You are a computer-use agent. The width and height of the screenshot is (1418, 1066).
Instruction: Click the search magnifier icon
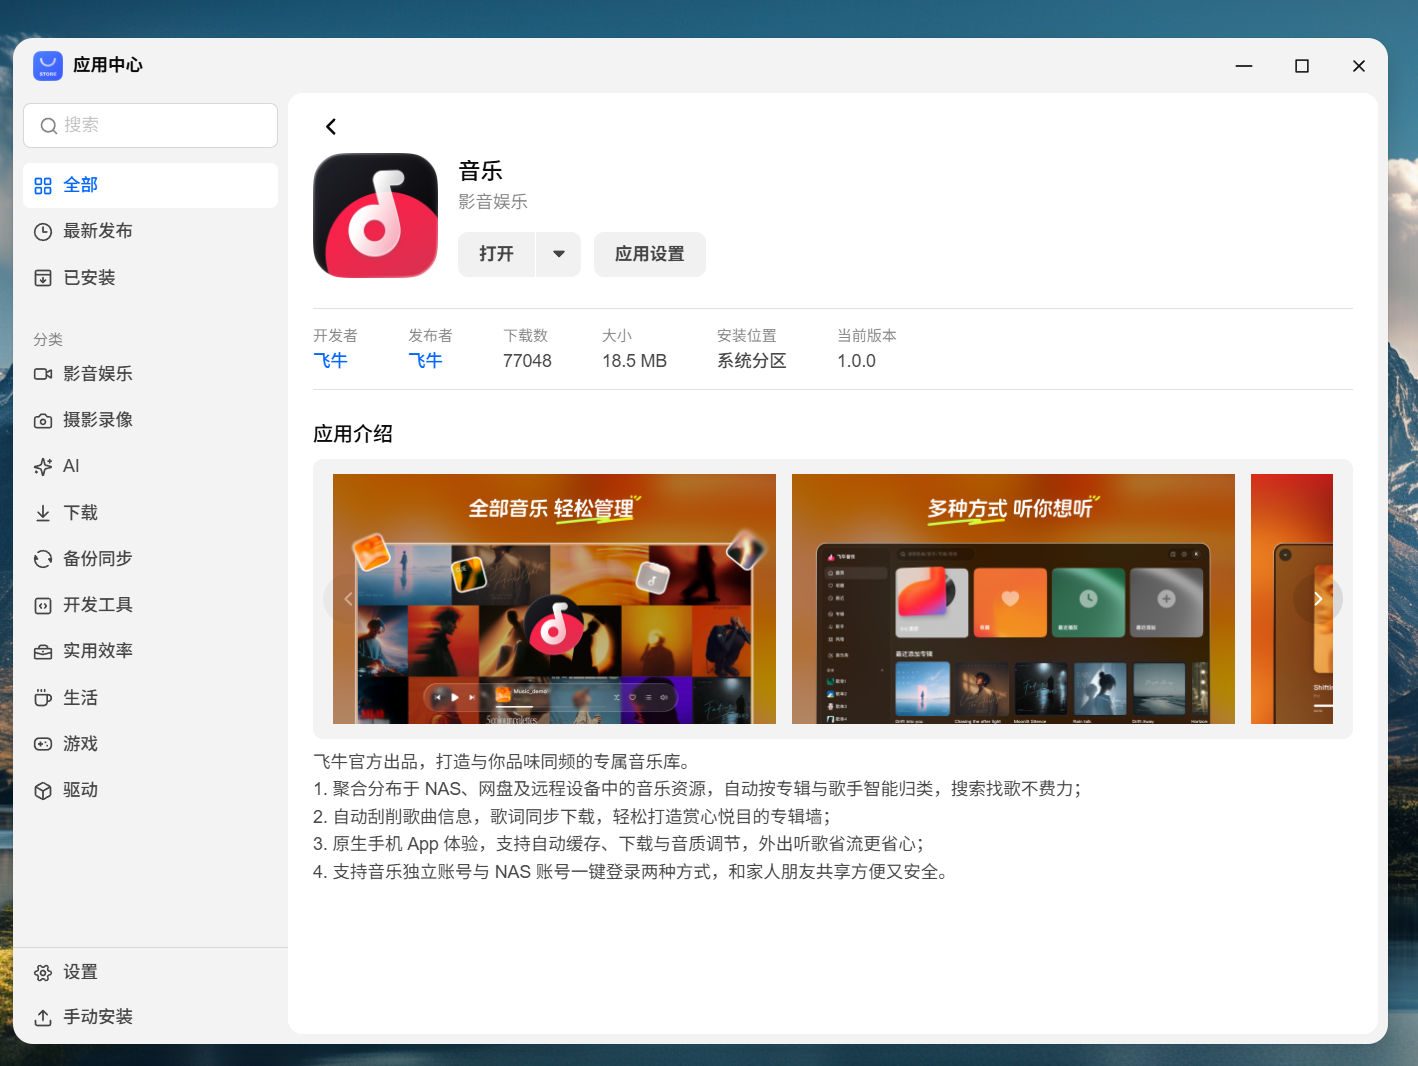(48, 126)
